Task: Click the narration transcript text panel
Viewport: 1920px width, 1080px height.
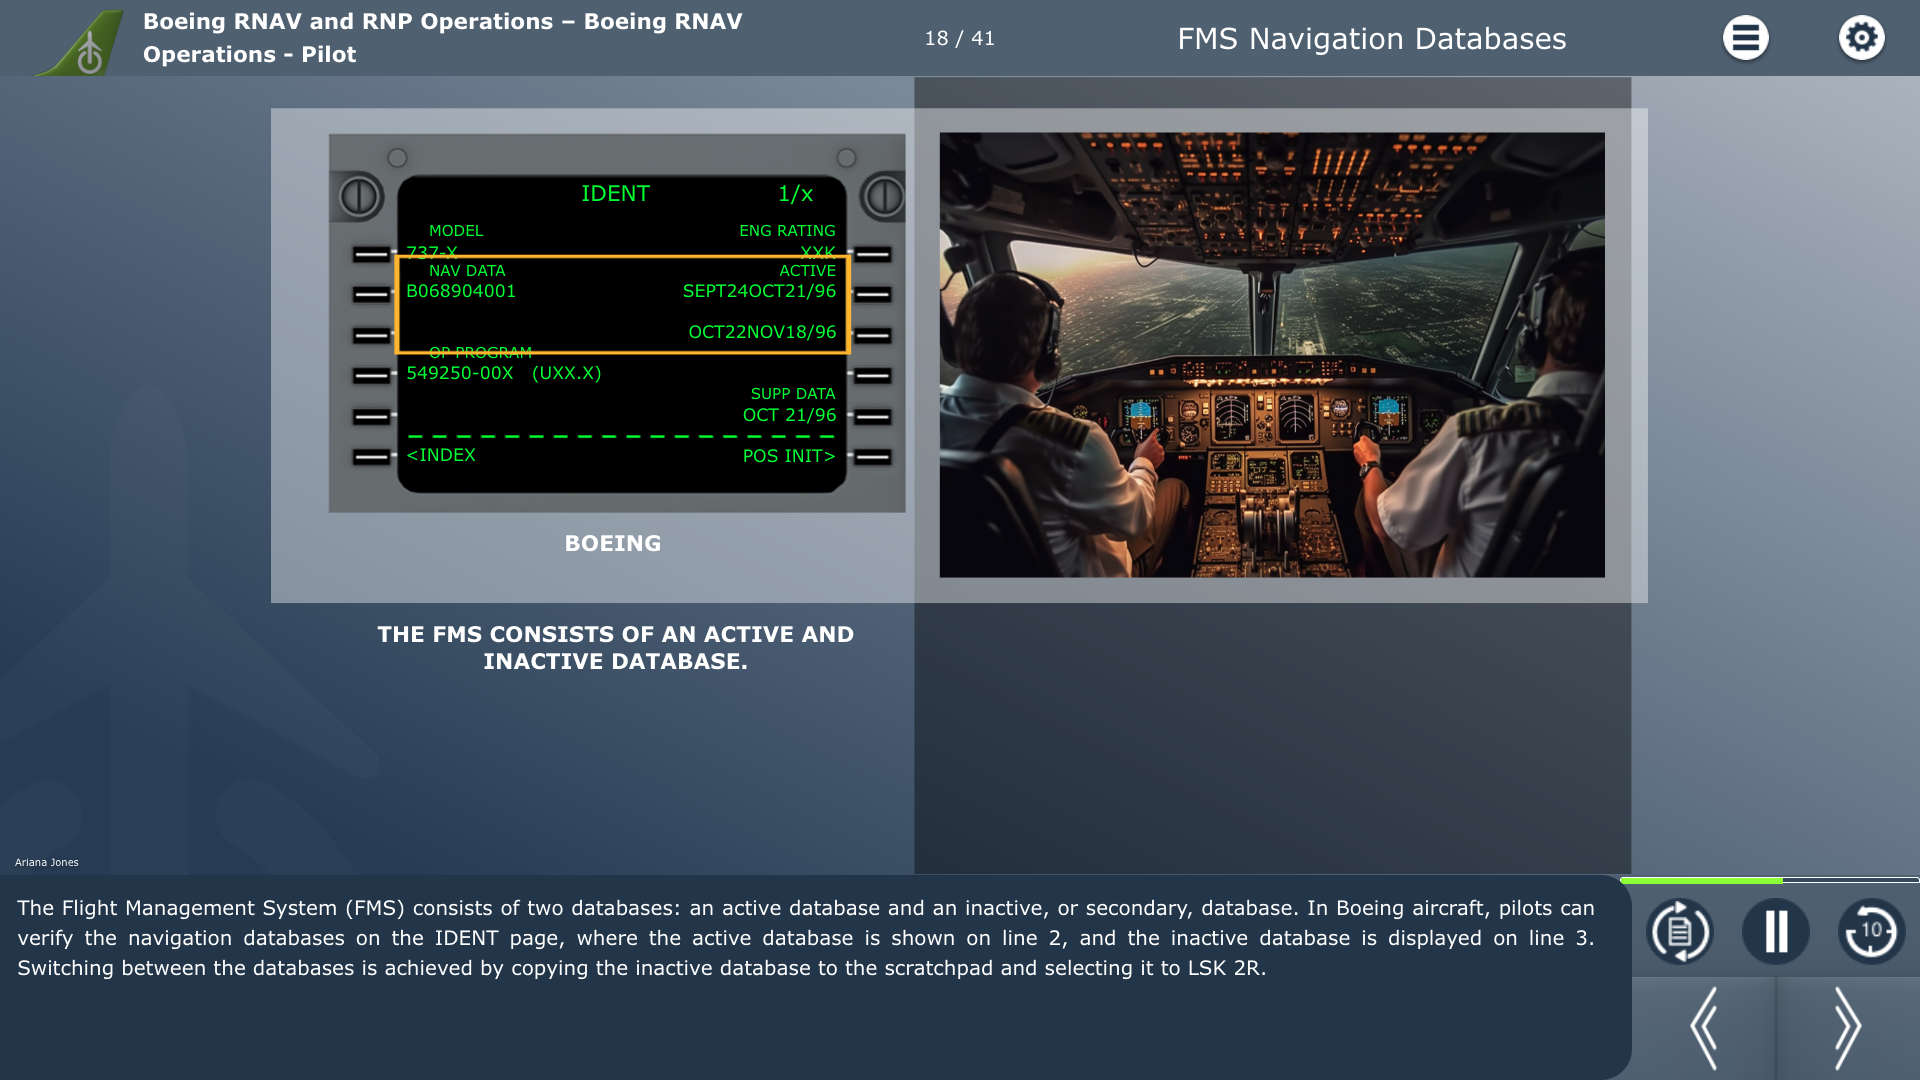Action: point(806,938)
